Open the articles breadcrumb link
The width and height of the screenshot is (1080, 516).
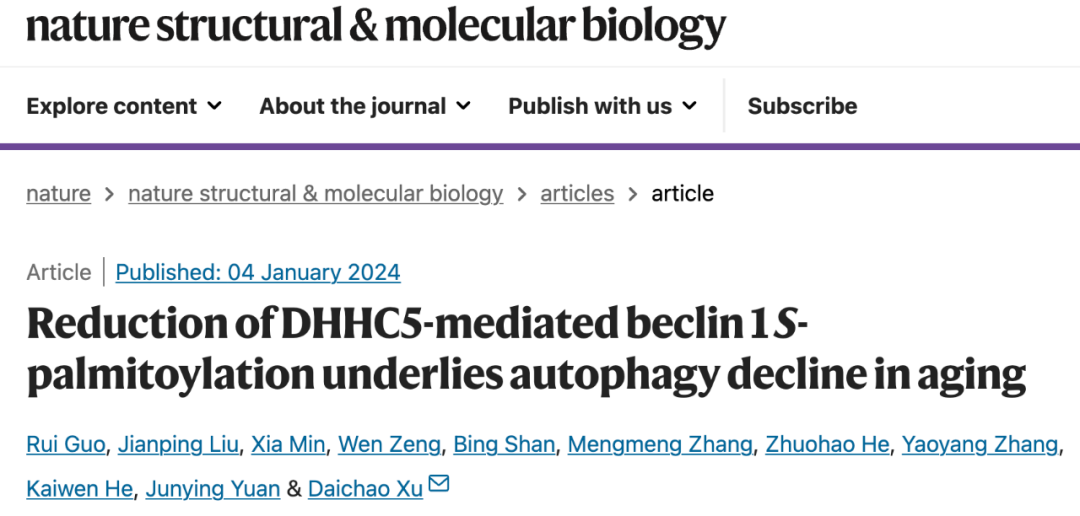coord(577,193)
